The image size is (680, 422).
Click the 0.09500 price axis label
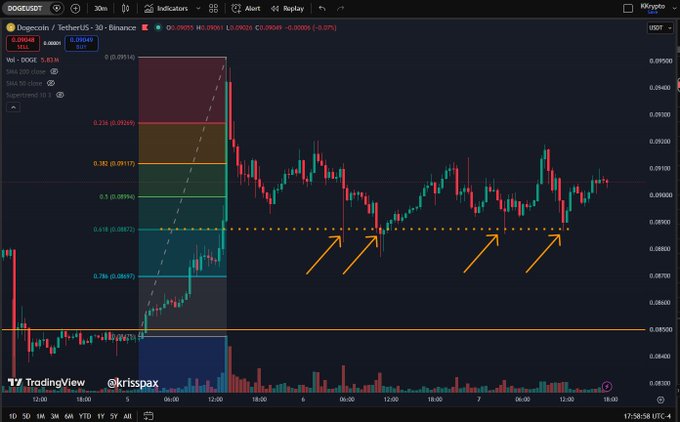(661, 61)
